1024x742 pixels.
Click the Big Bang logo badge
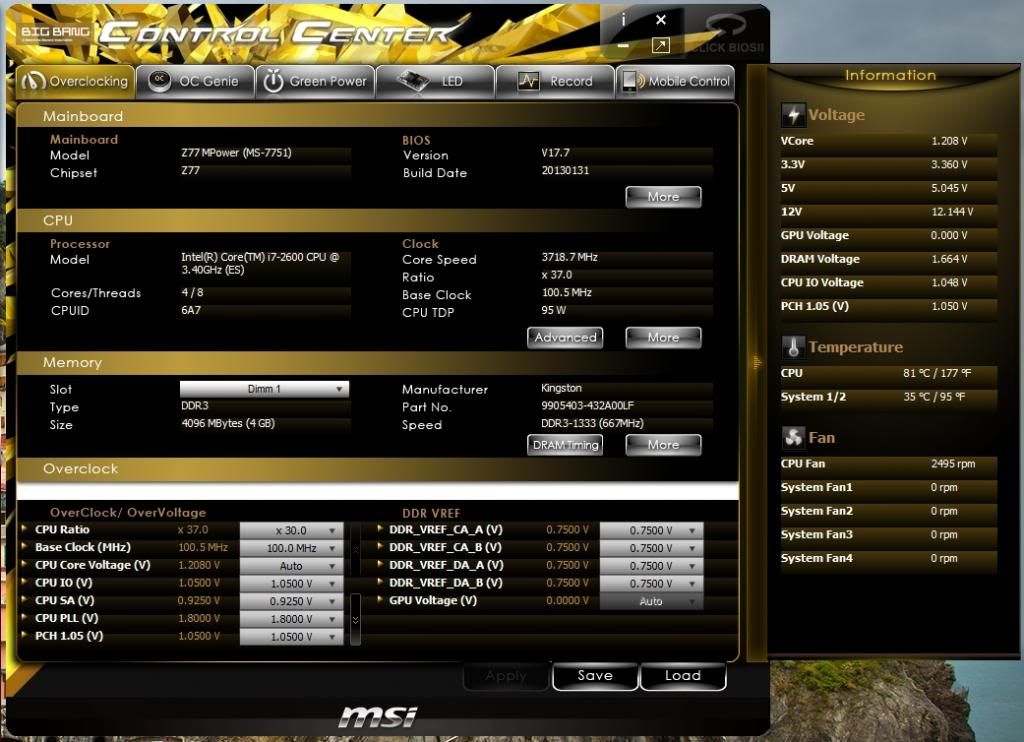(55, 33)
